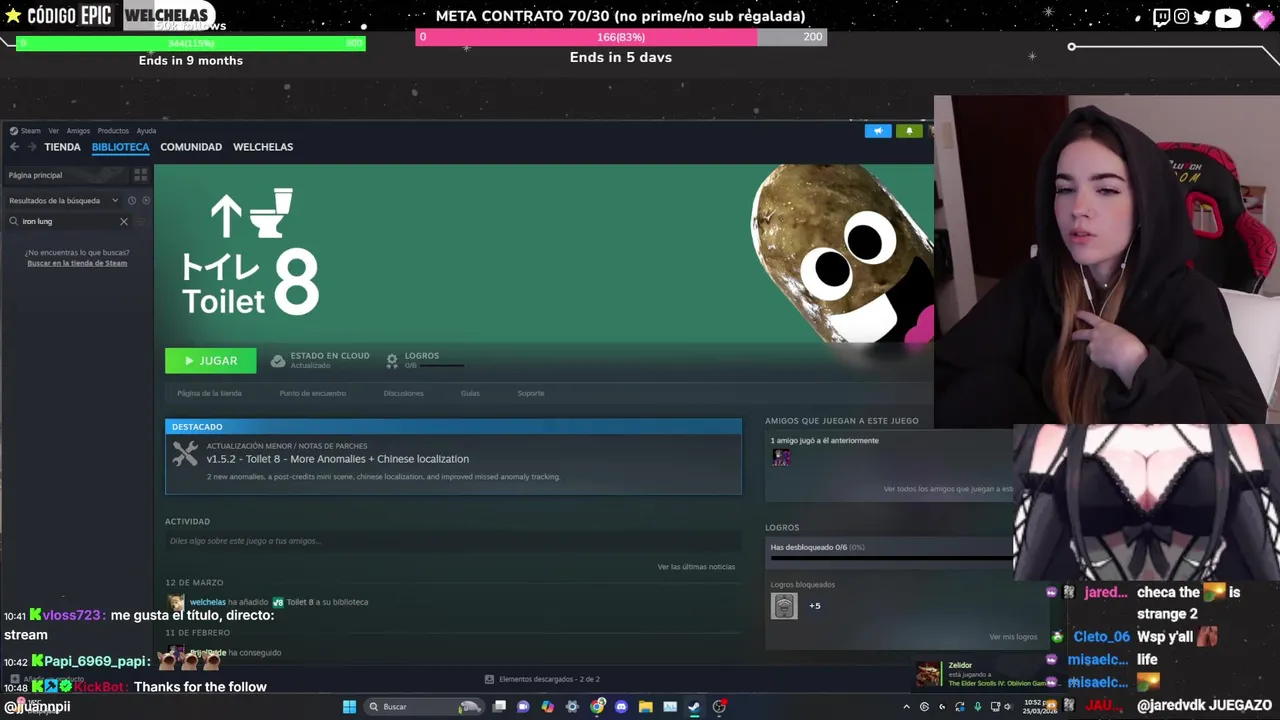Open Discord from the taskbar
Viewport: 1280px width, 720px height.
pos(621,707)
